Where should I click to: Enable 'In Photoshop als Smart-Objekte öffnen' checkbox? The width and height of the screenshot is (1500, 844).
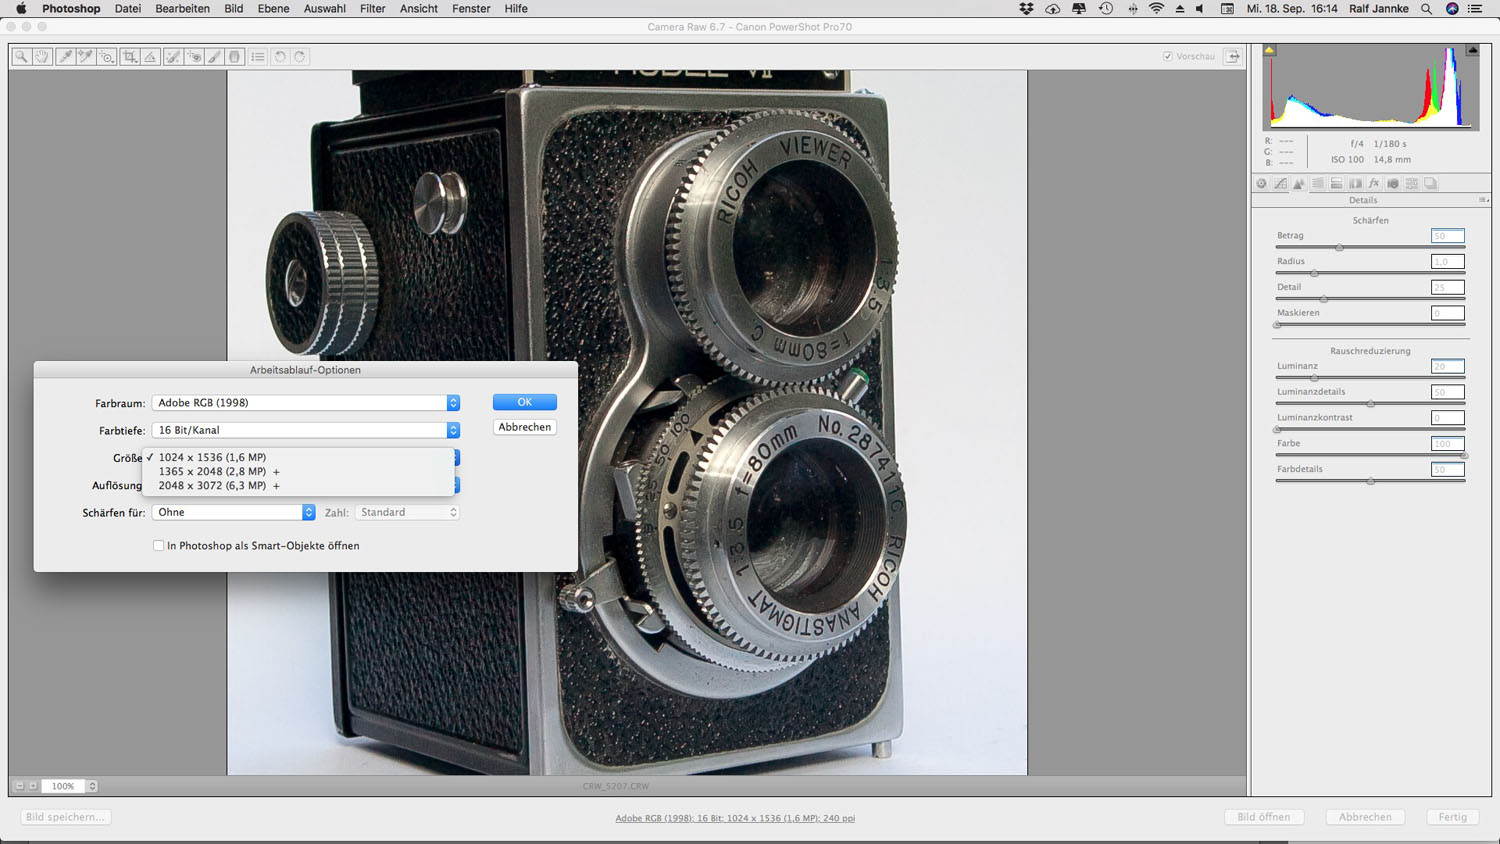click(x=158, y=546)
